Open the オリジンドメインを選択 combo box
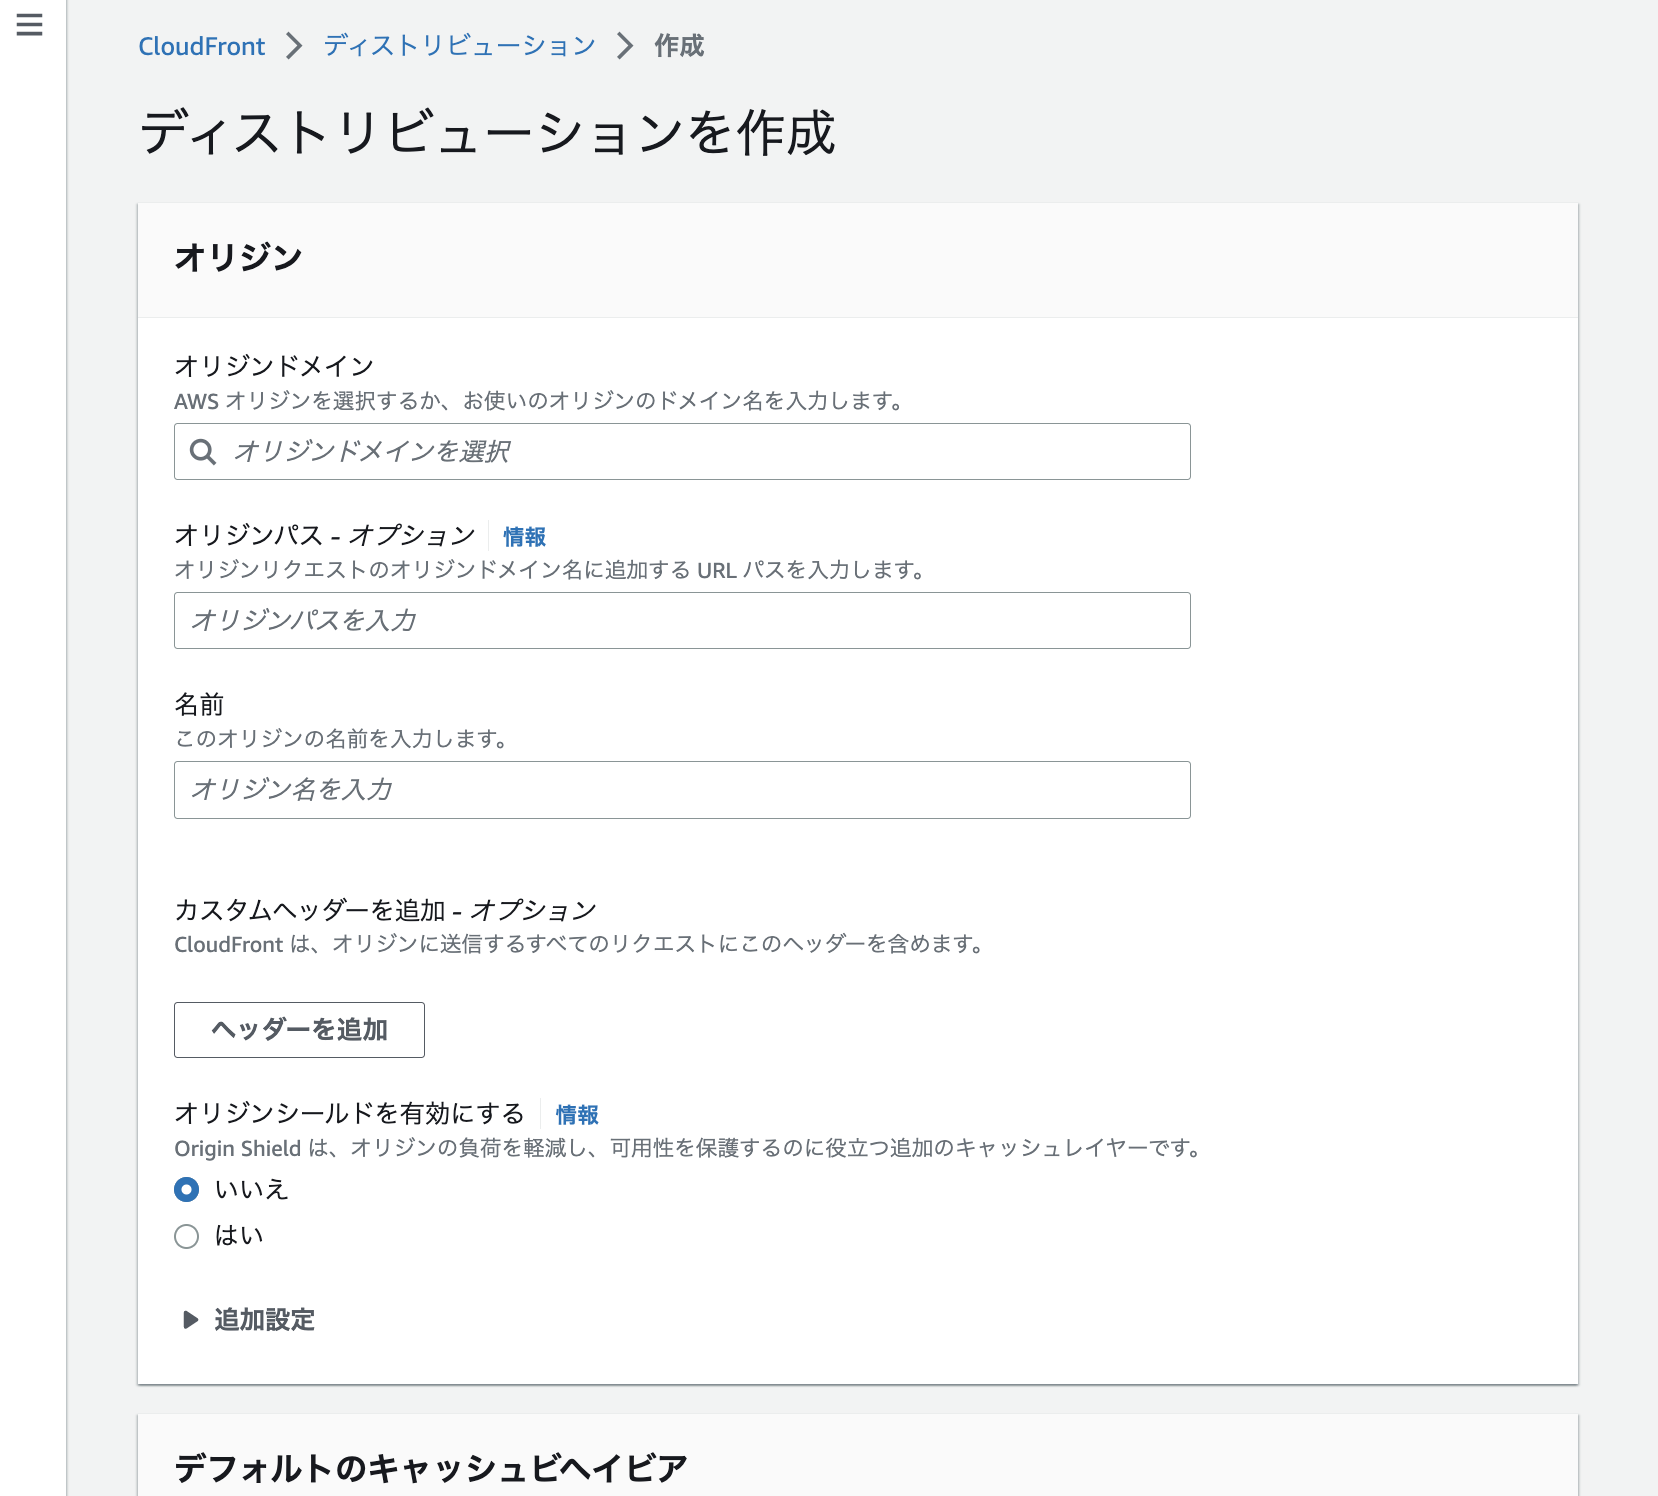 pos(700,452)
